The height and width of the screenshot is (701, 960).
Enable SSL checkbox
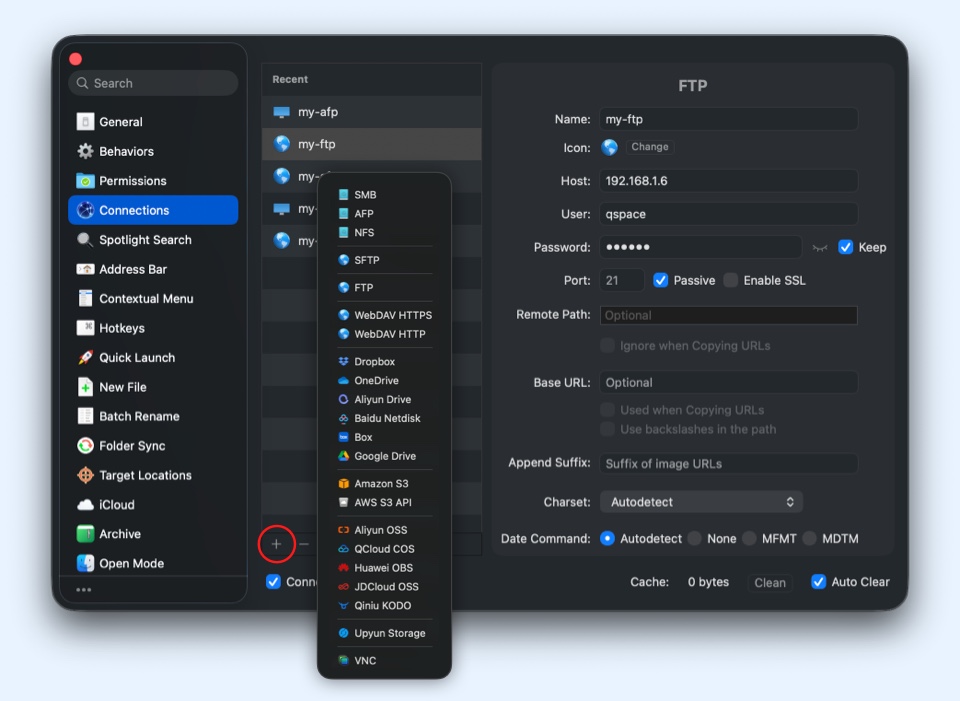[731, 280]
